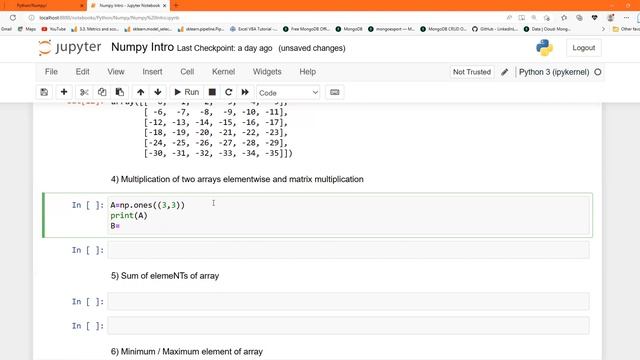Click the output row beginning with -12
Image resolution: width=640 pixels, height=360 pixels.
(216, 122)
